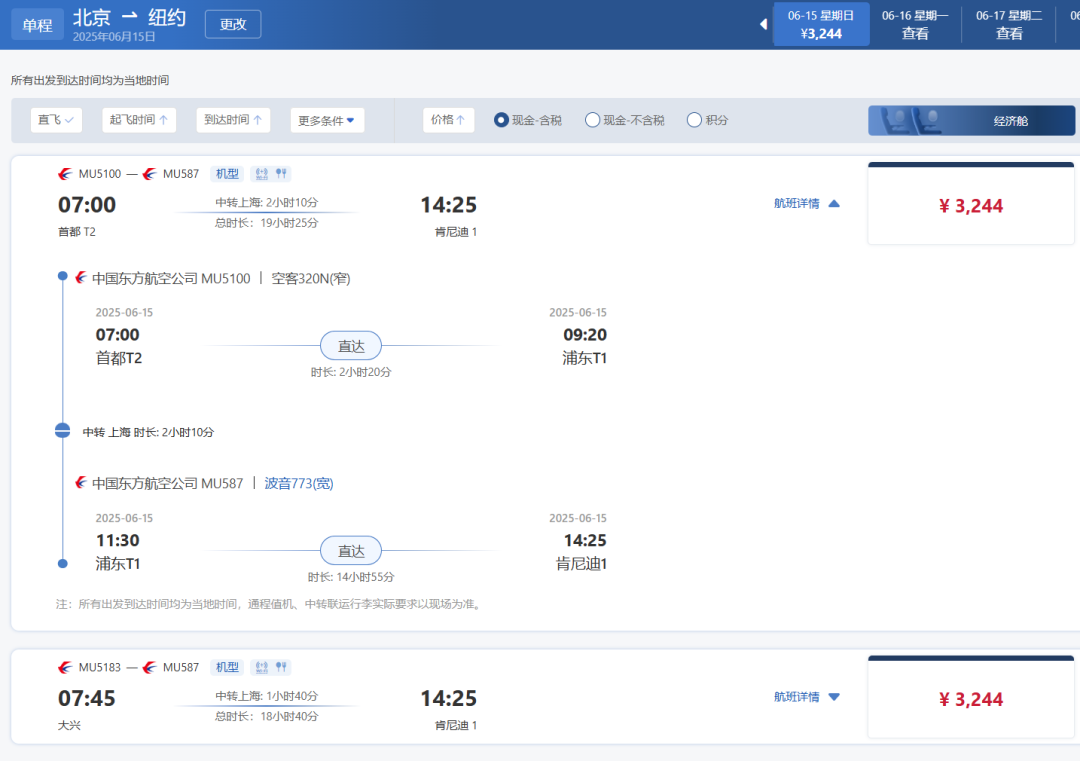
Task: Click the China Eastern logo beside MU5100 in the summary
Action: pos(66,174)
